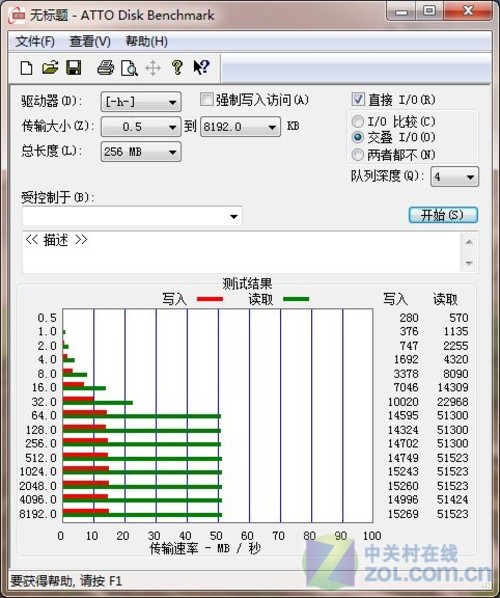This screenshot has height=598, width=500.
Task: Click the red 写入 legend swatch
Action: tap(210, 299)
